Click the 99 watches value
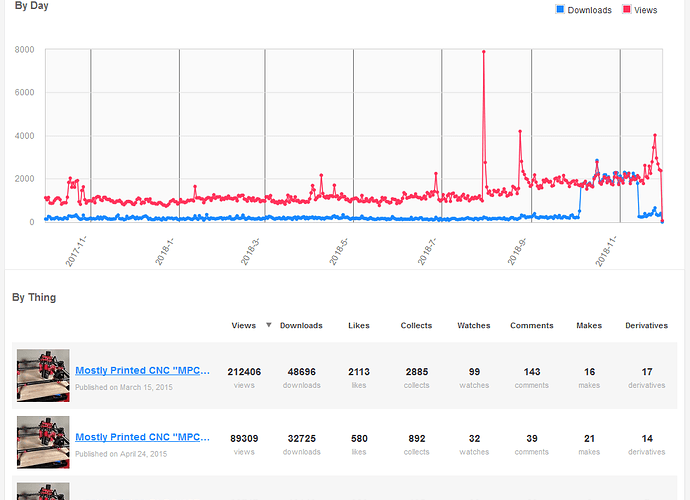Viewport: 690px width, 500px height. (x=474, y=372)
